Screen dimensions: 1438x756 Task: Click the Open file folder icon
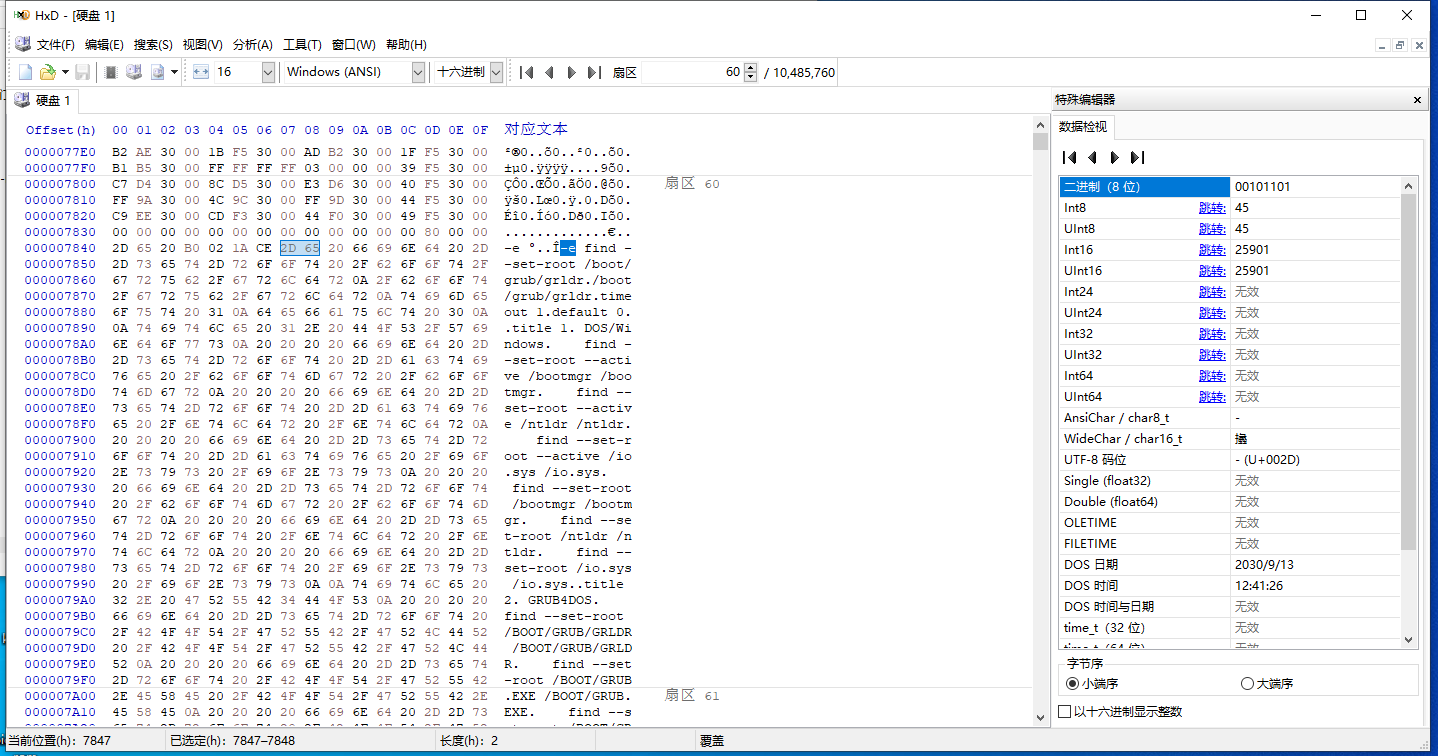[47, 72]
